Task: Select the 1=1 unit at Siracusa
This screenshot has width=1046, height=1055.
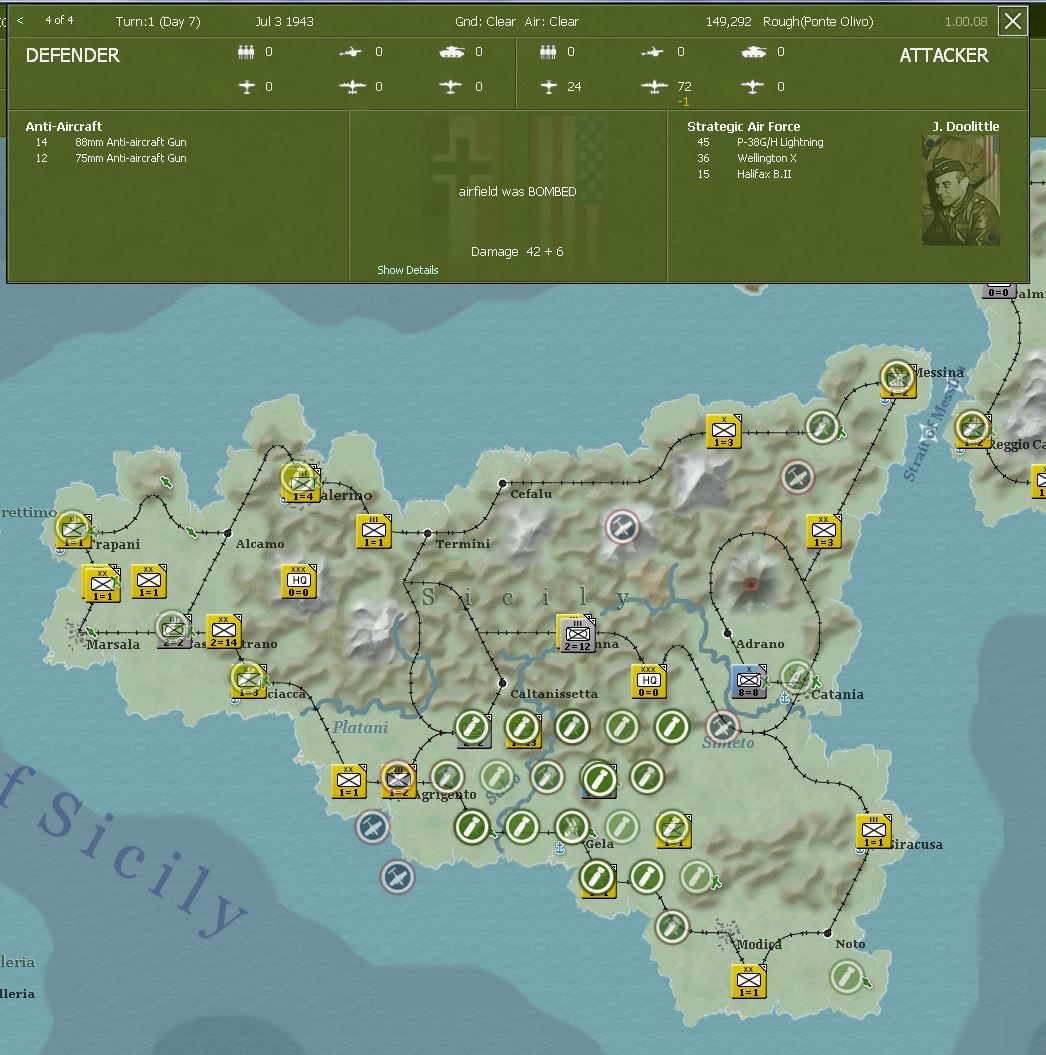Action: point(873,832)
